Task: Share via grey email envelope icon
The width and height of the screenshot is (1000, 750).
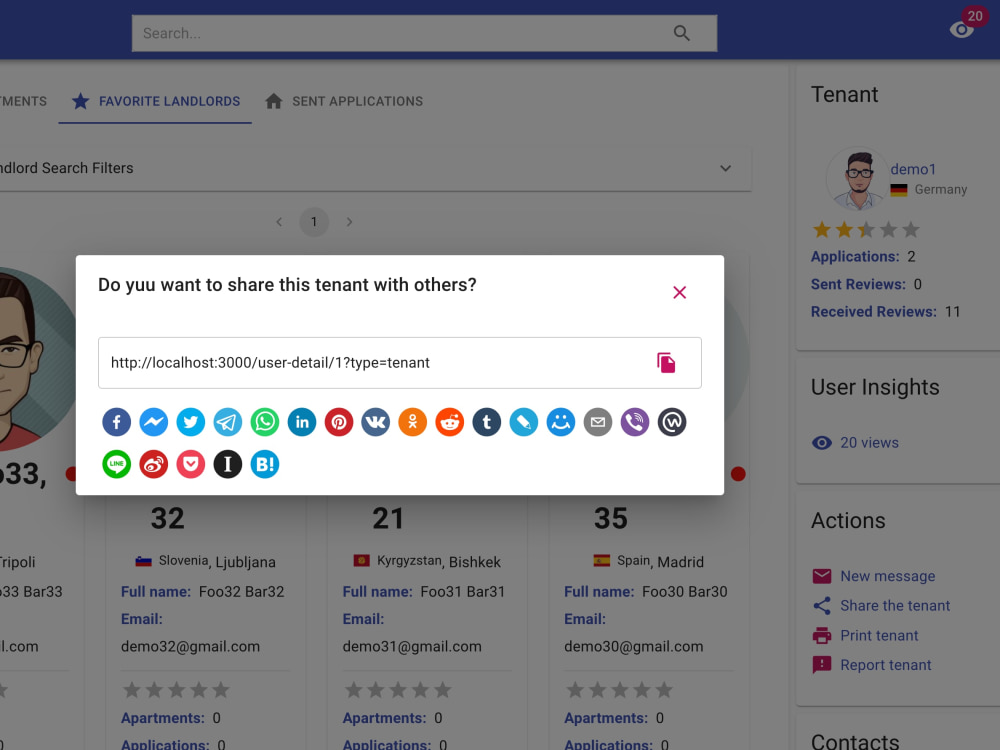Action: click(x=598, y=422)
